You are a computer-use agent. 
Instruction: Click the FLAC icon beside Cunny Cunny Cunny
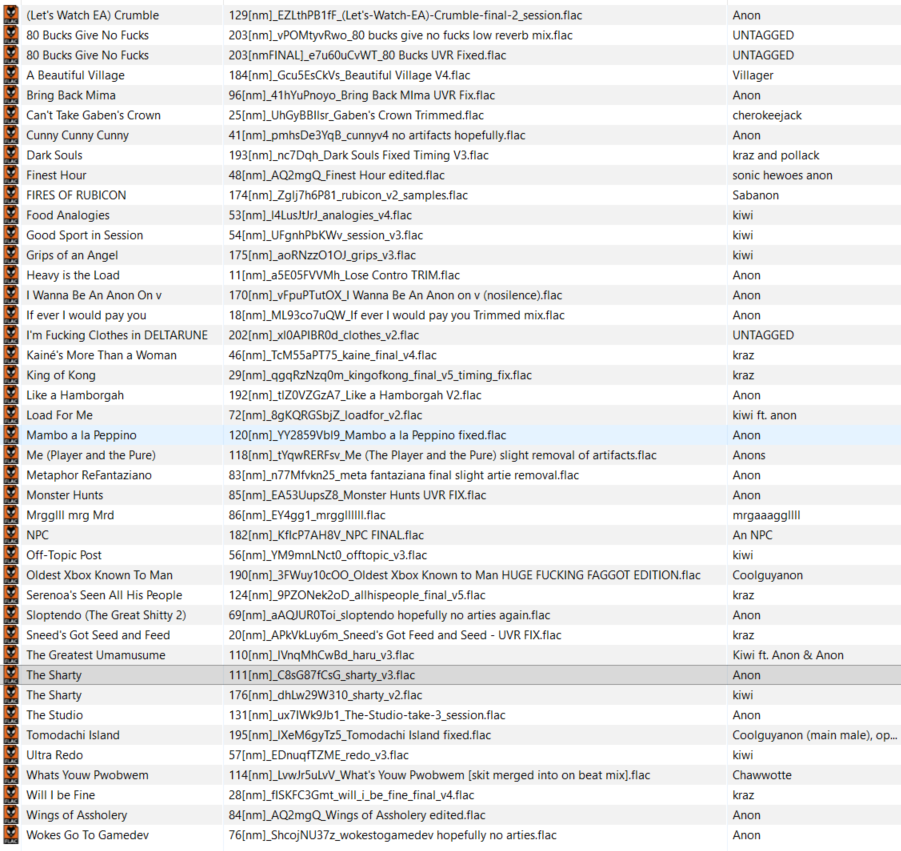tap(11, 135)
